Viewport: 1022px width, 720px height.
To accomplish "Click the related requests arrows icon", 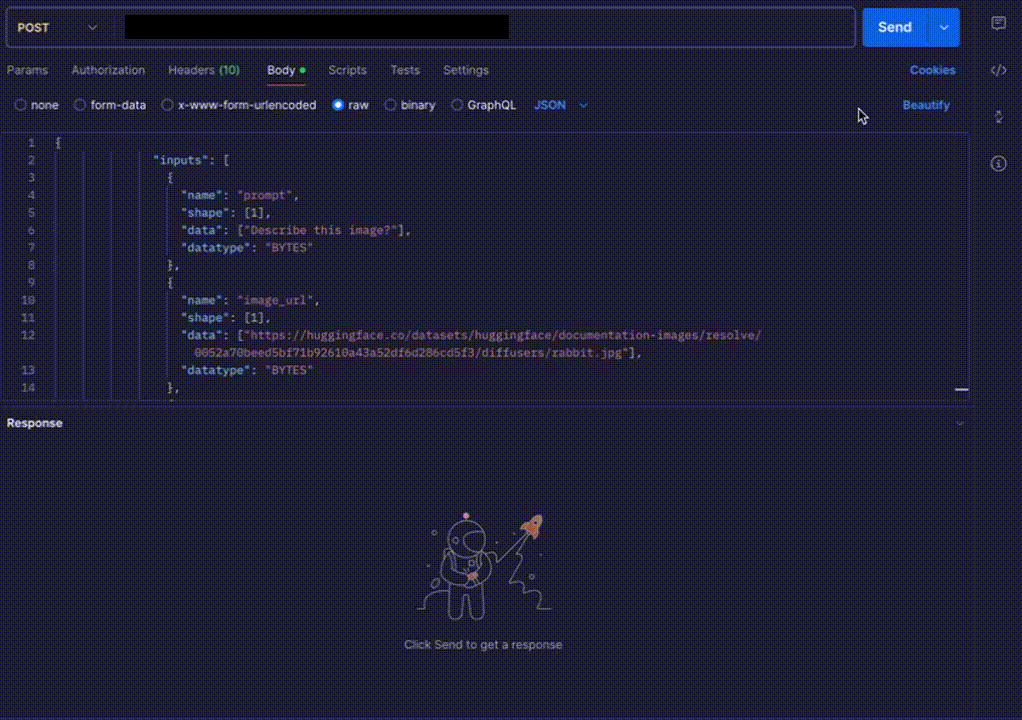I will pos(998,117).
